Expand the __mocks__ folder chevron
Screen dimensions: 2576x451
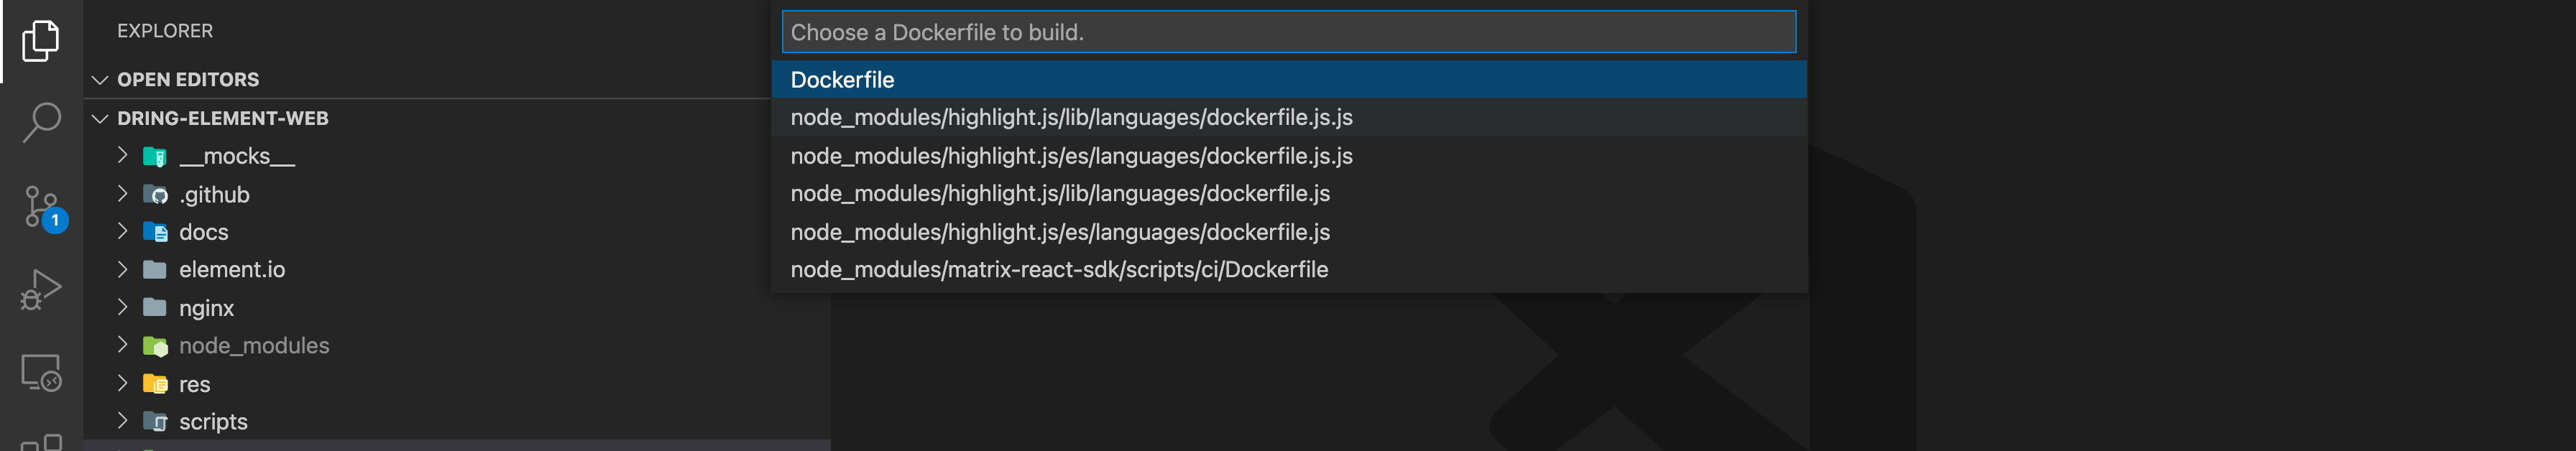(122, 156)
